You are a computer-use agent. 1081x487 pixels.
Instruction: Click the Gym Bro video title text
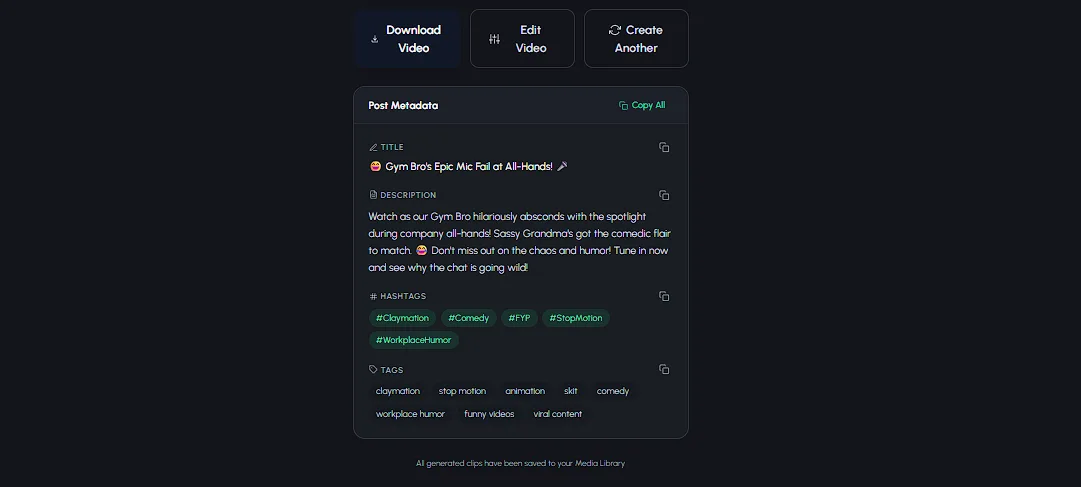tap(469, 166)
